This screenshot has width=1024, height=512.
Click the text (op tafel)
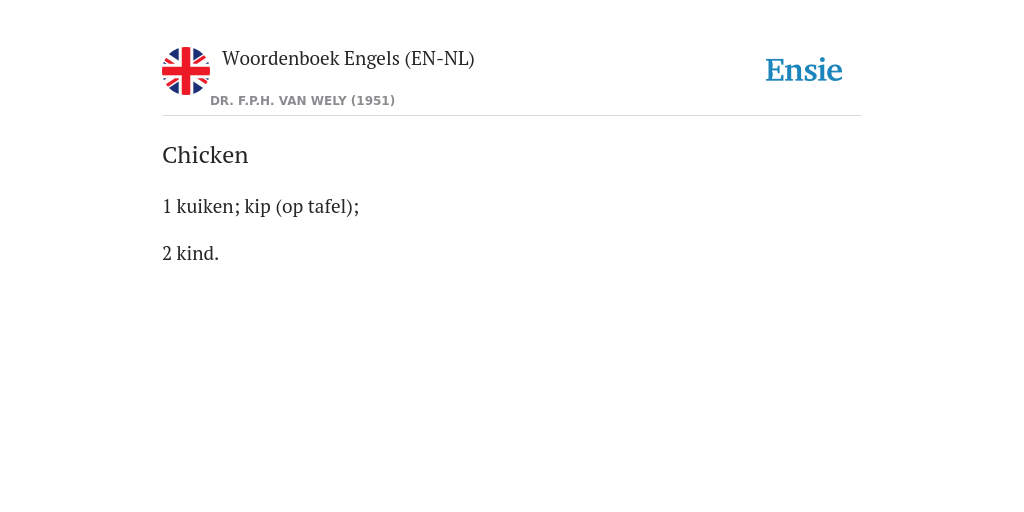tap(317, 207)
